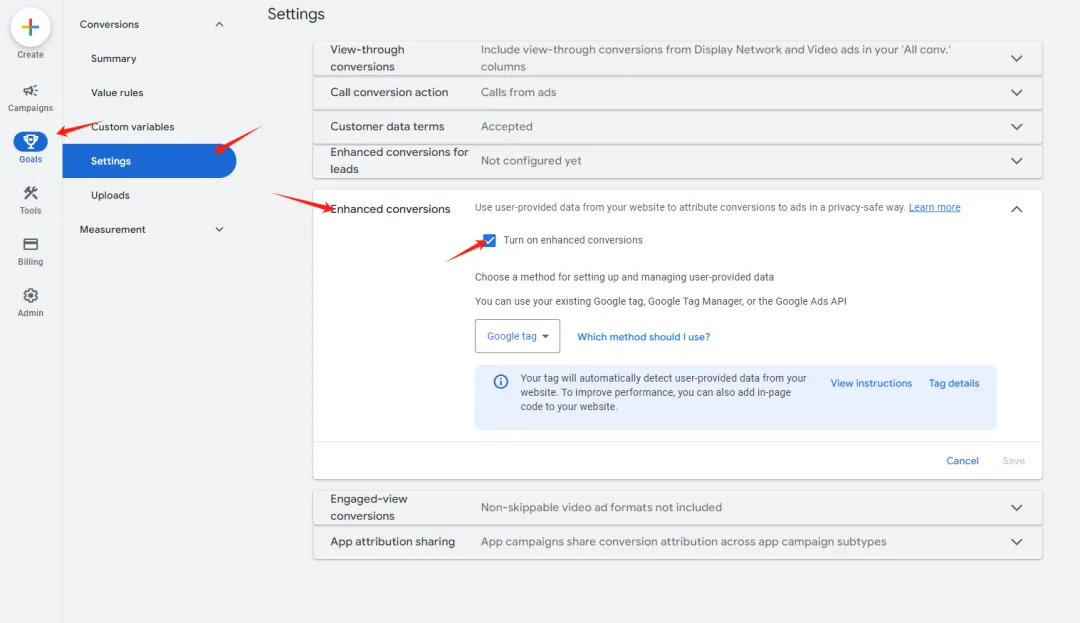Click the info icon in tag notice

tap(501, 381)
